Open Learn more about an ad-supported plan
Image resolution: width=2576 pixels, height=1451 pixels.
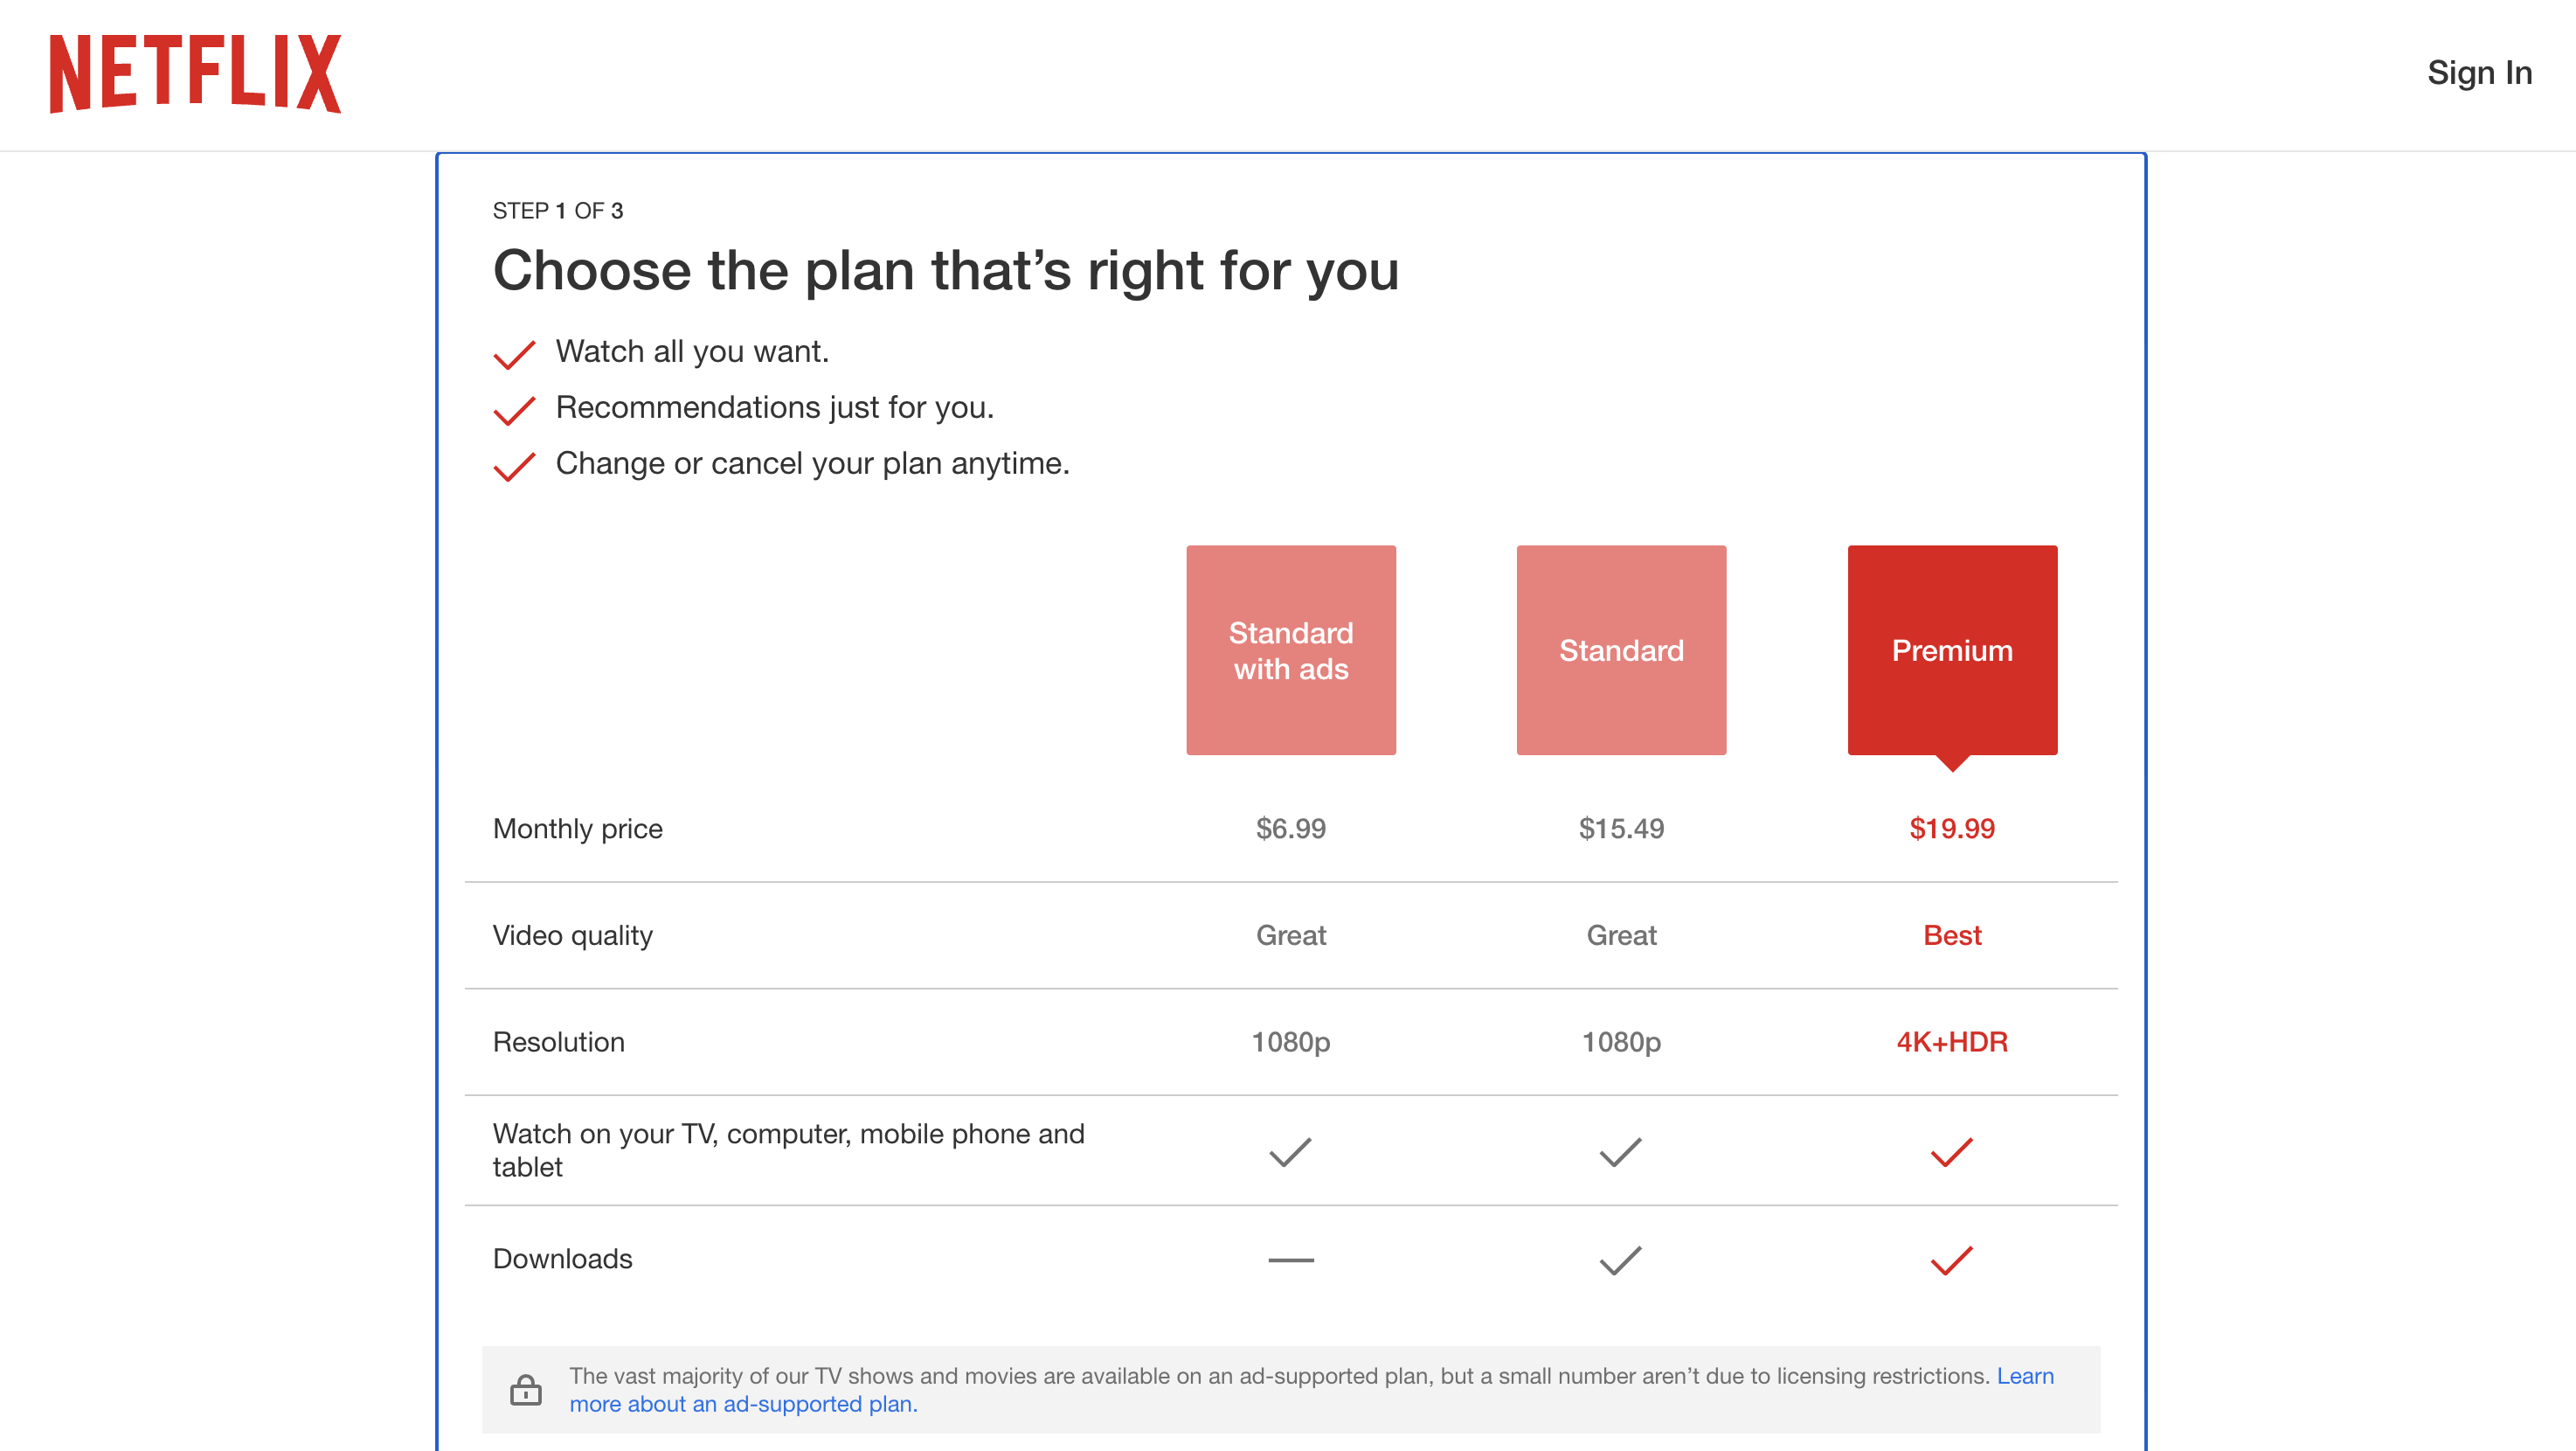[744, 1403]
